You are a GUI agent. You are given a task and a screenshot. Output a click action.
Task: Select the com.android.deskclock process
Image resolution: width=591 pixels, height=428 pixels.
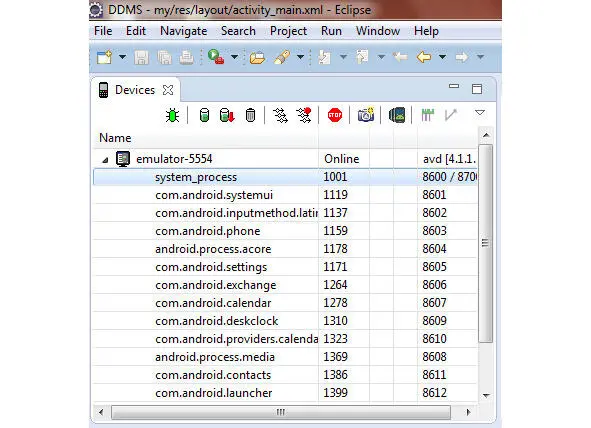(x=285, y=321)
